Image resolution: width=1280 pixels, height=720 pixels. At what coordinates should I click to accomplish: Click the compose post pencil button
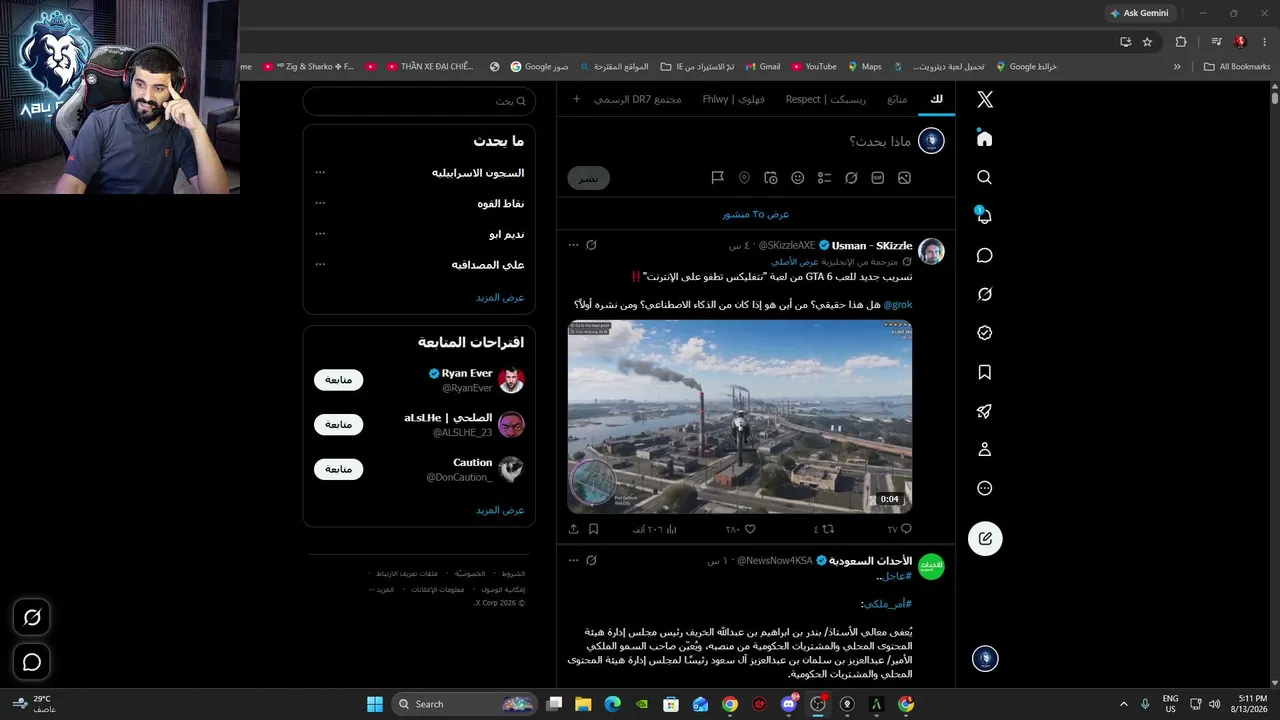(x=985, y=539)
